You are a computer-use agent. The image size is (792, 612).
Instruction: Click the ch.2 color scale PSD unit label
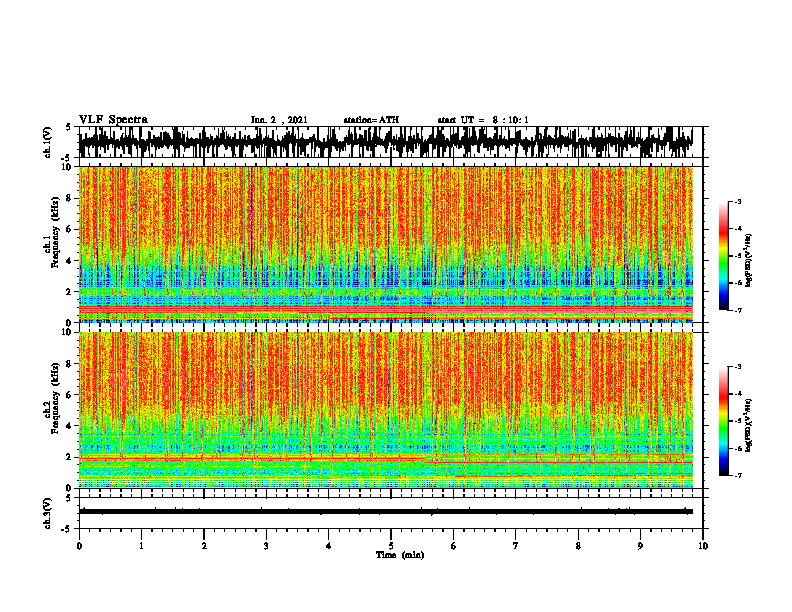(749, 425)
